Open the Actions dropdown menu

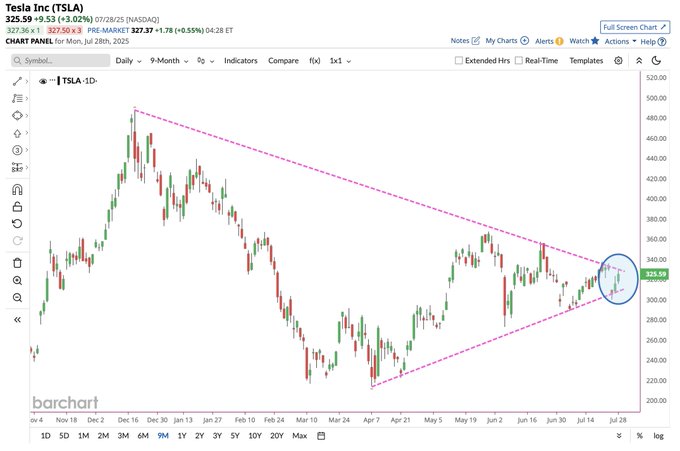pyautogui.click(x=620, y=41)
